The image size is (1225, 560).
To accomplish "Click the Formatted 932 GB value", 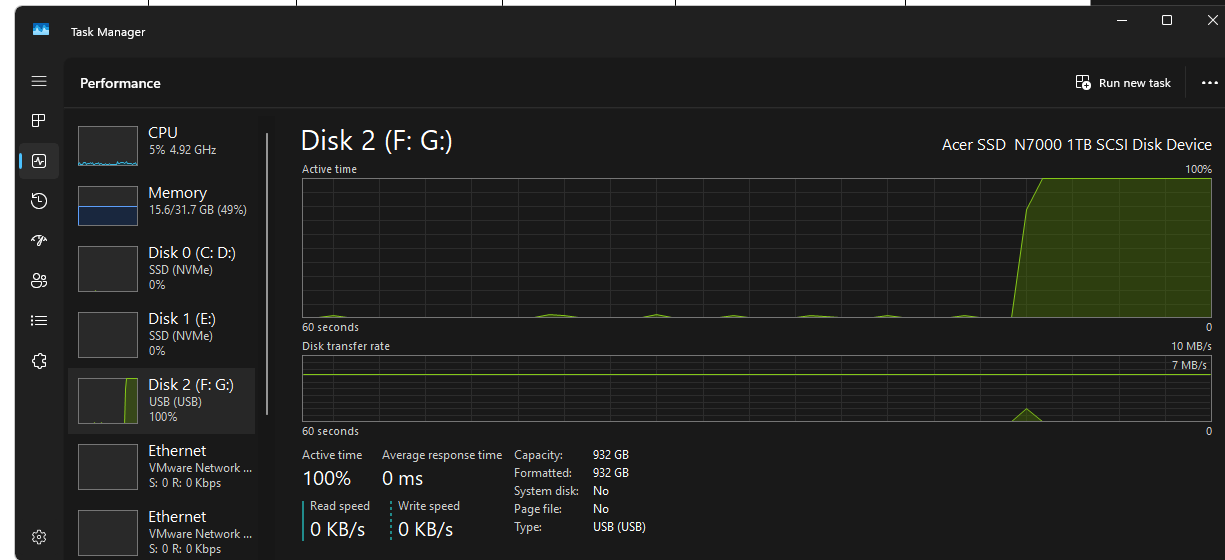I will pyautogui.click(x=611, y=473).
